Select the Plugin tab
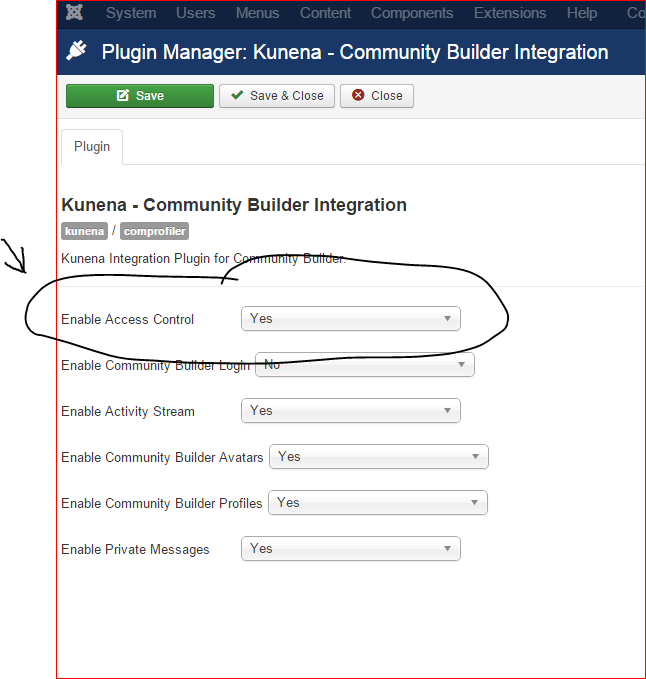 (x=92, y=147)
